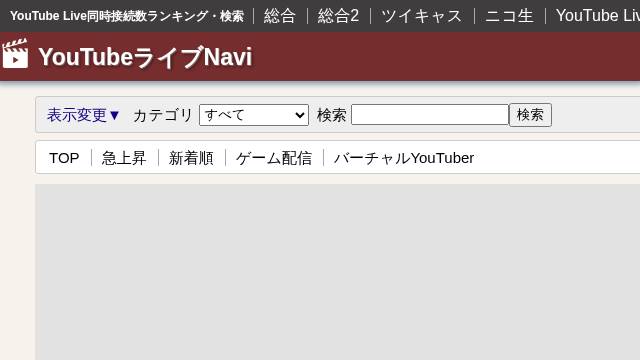Click the clapperboard logo icon
This screenshot has height=360, width=640.
click(15, 53)
